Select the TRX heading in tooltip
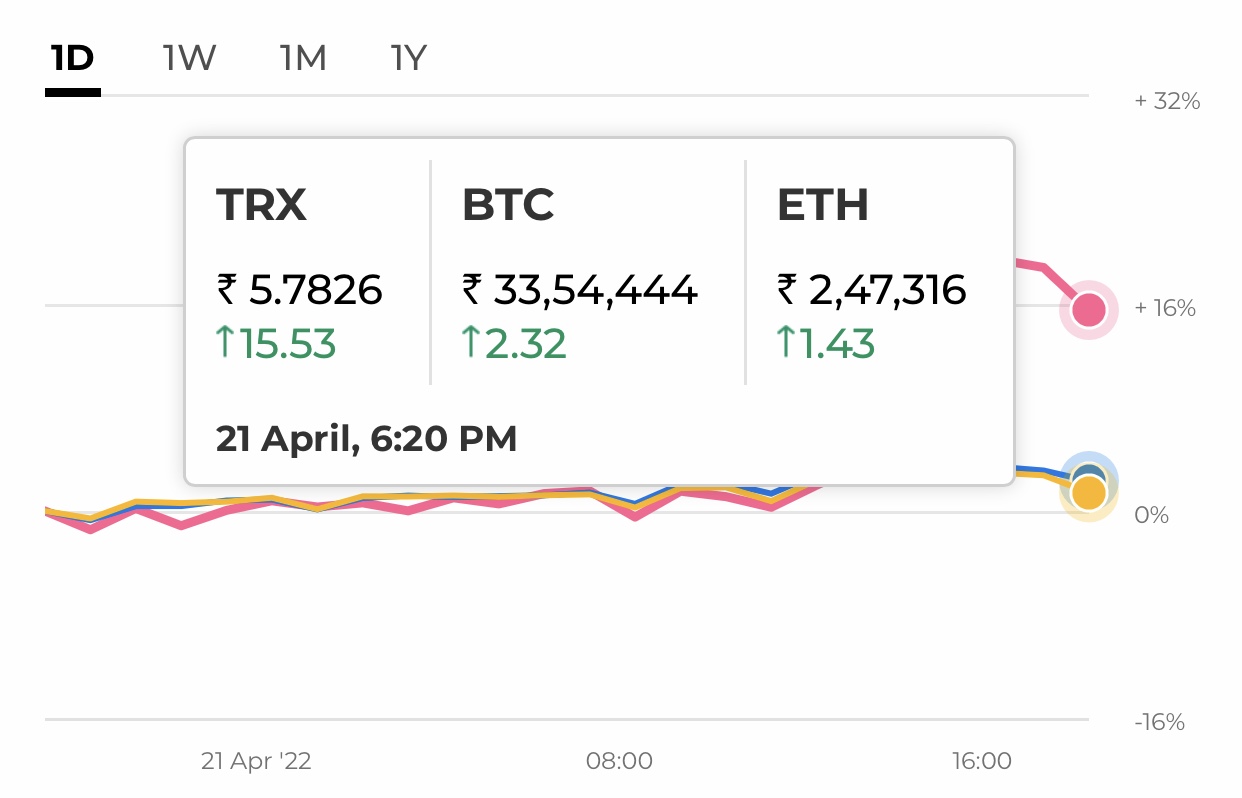Screen dimensions: 1242x798 261,205
